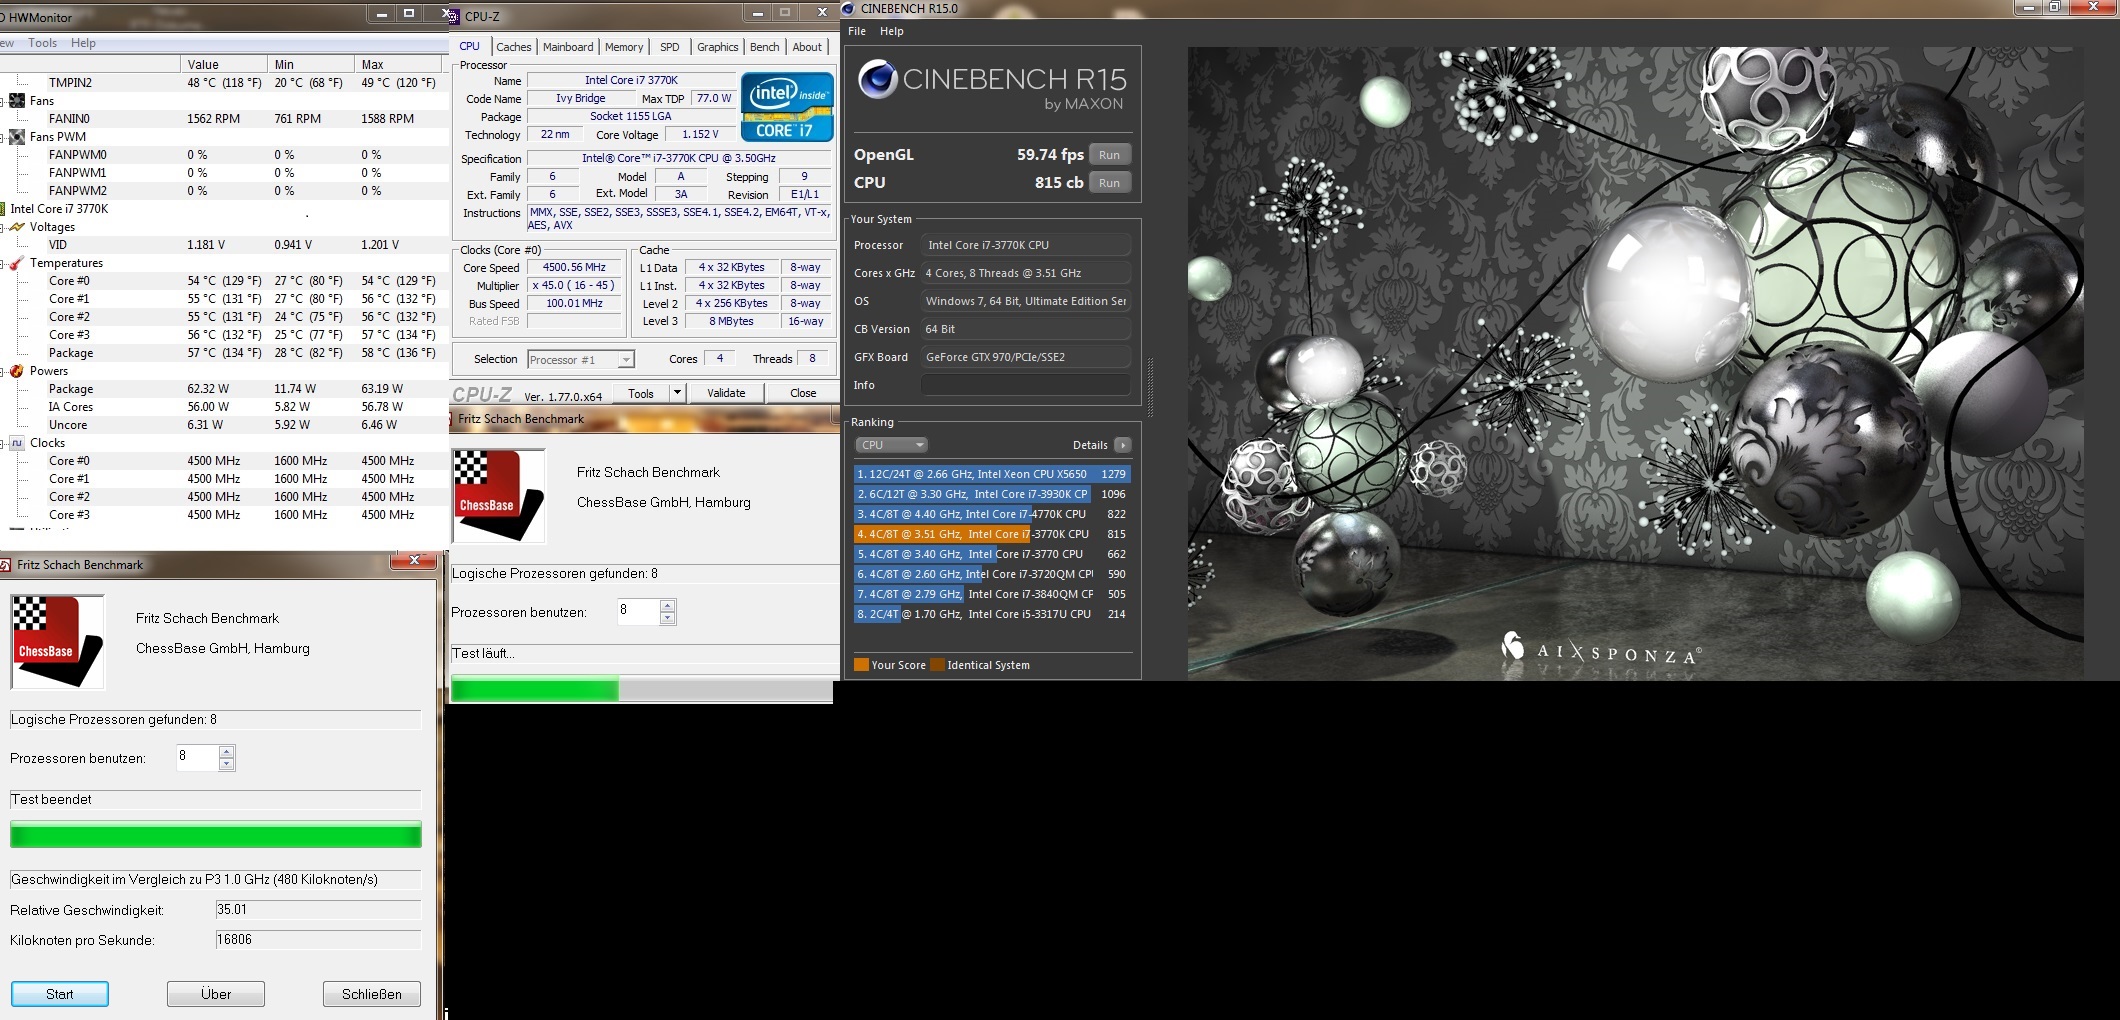Click the Prozessoren benutzen field showing 8 in the finished benchmark
Viewport: 2120px width, 1020px height.
(x=197, y=757)
